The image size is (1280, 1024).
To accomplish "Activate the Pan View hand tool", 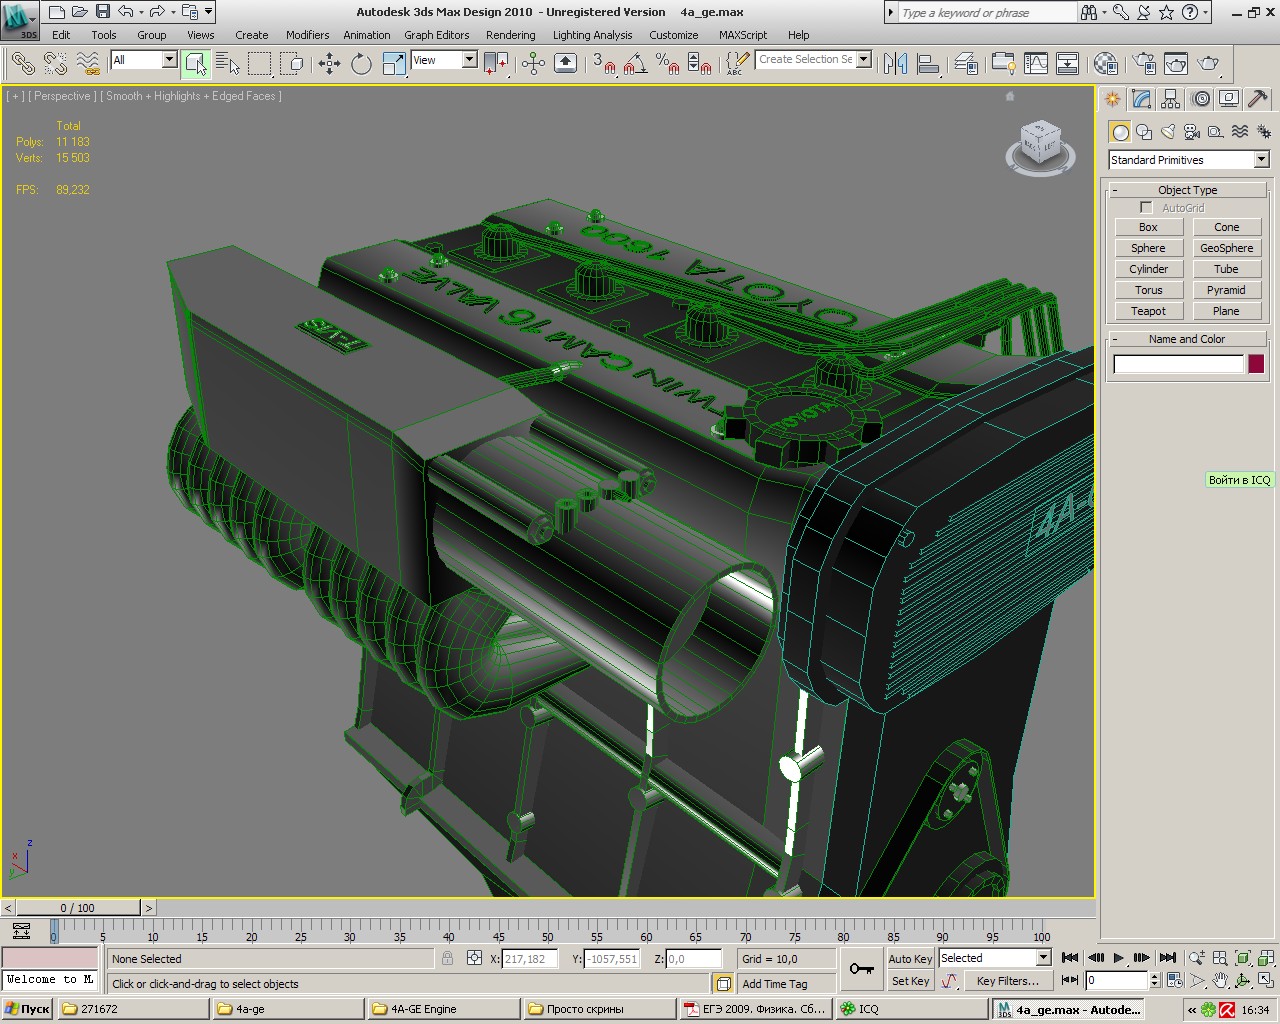I will [1220, 981].
